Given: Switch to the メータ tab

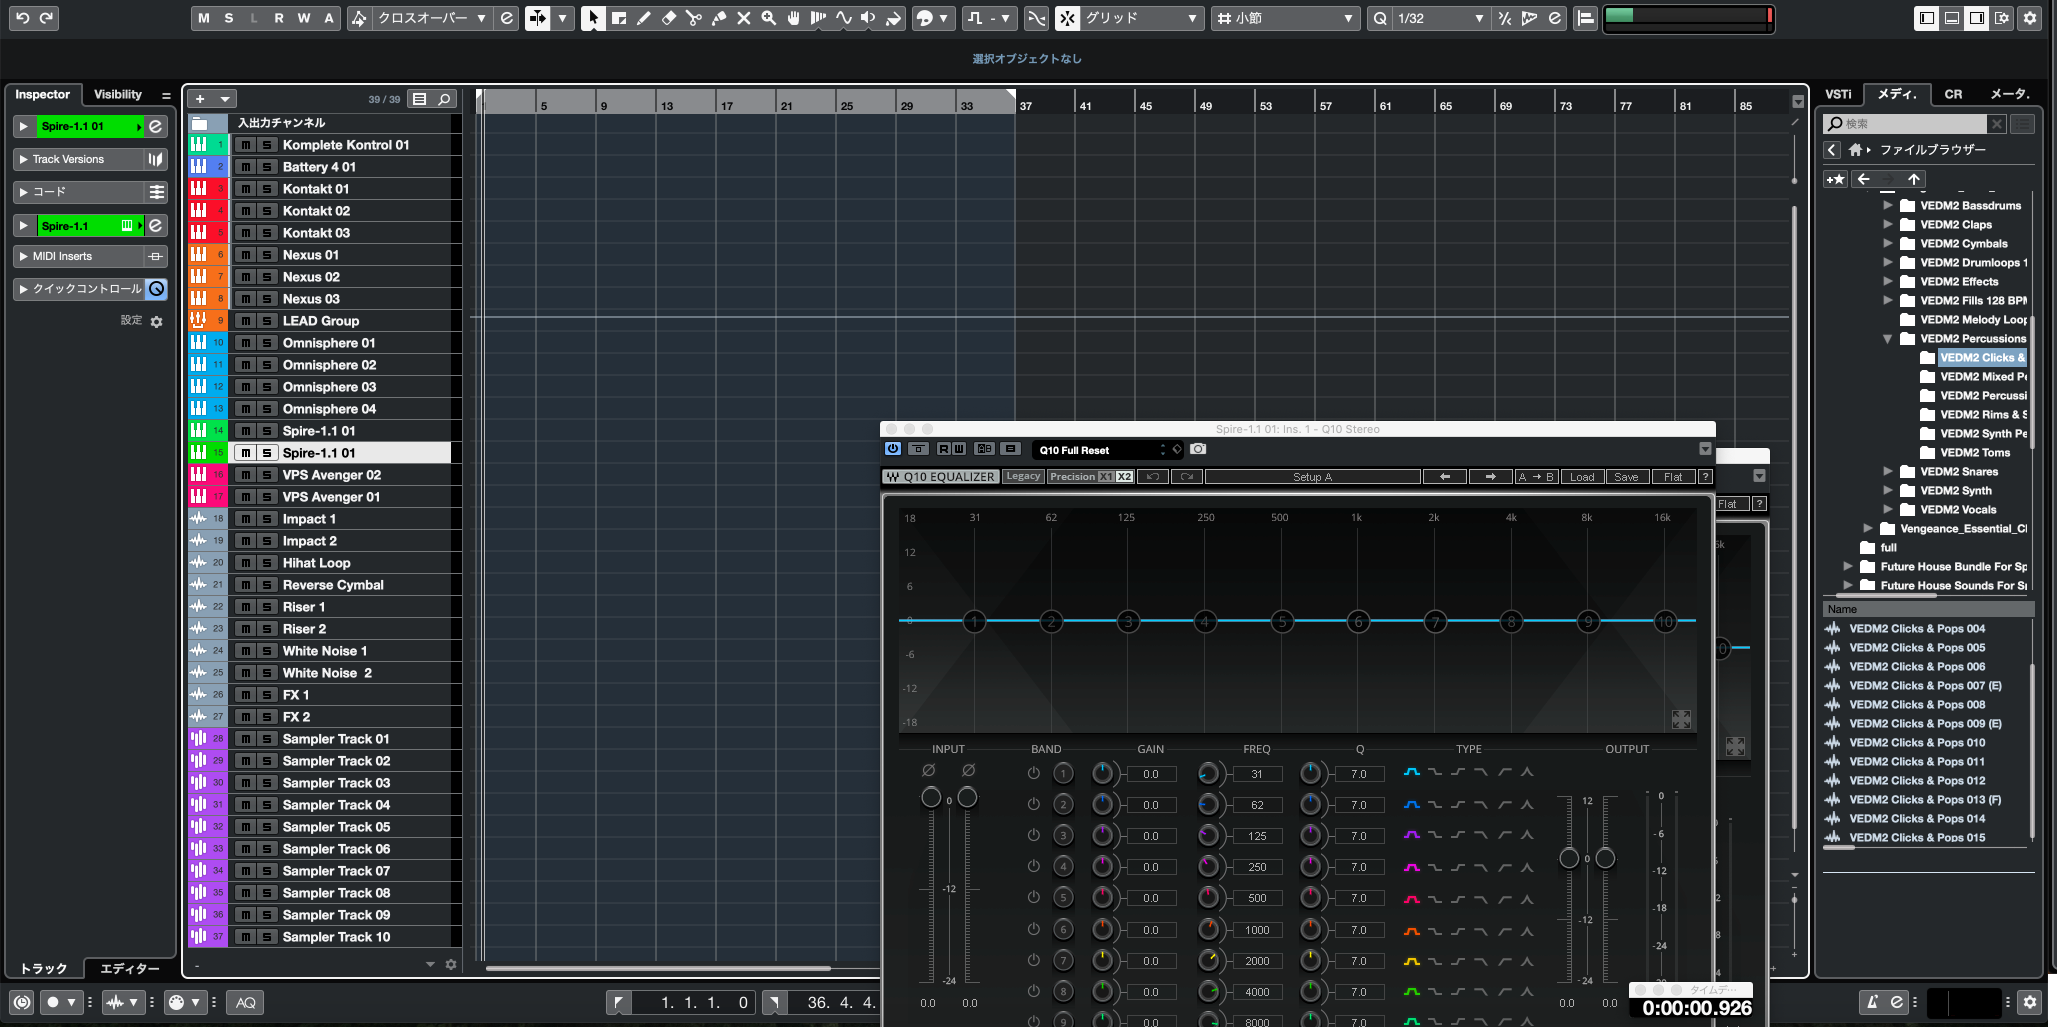Looking at the screenshot, I should (x=2010, y=94).
